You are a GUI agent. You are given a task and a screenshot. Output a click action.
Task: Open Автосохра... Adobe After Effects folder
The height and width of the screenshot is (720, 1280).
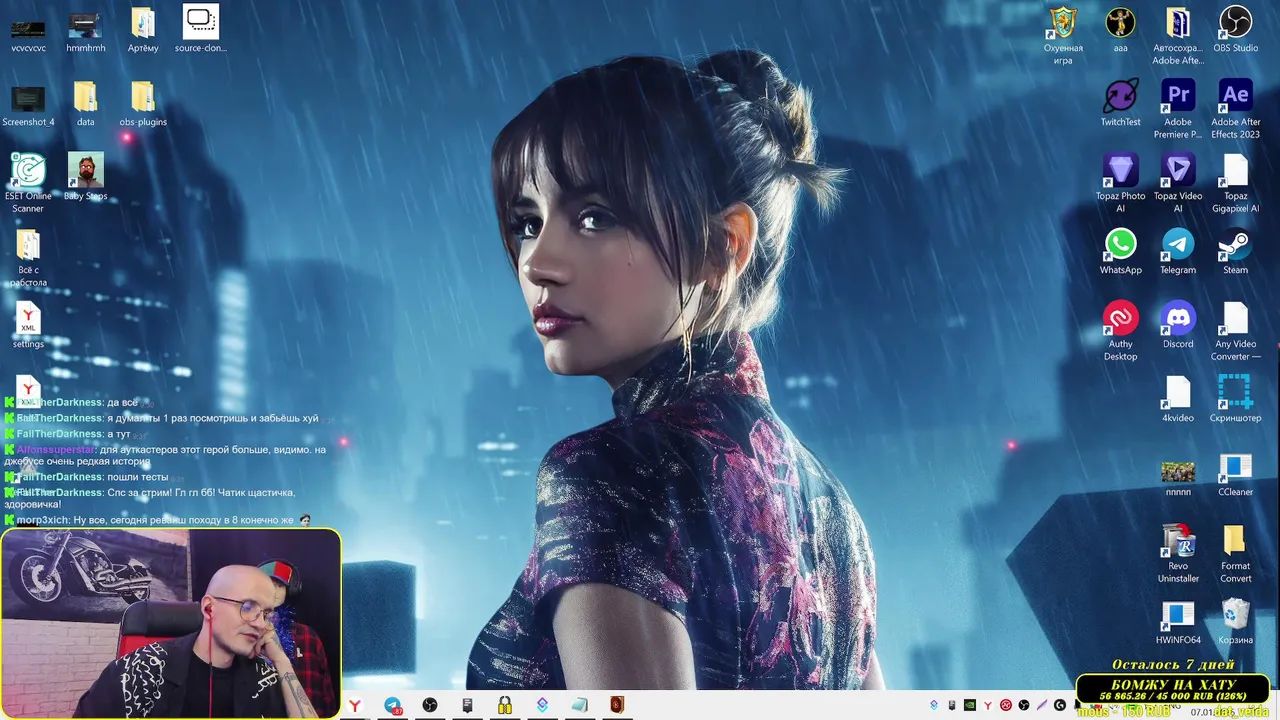1178,35
